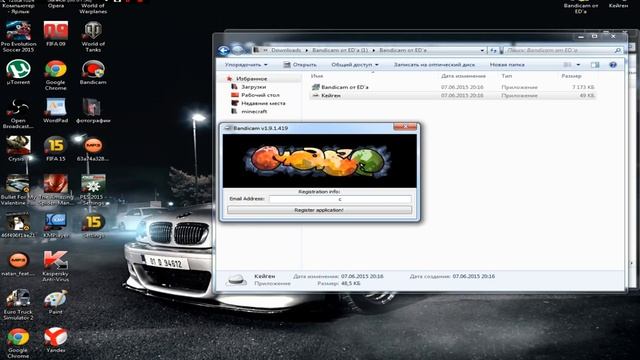Select the Open Broadcast desktop icon
This screenshot has height=360, width=640.
point(18,113)
